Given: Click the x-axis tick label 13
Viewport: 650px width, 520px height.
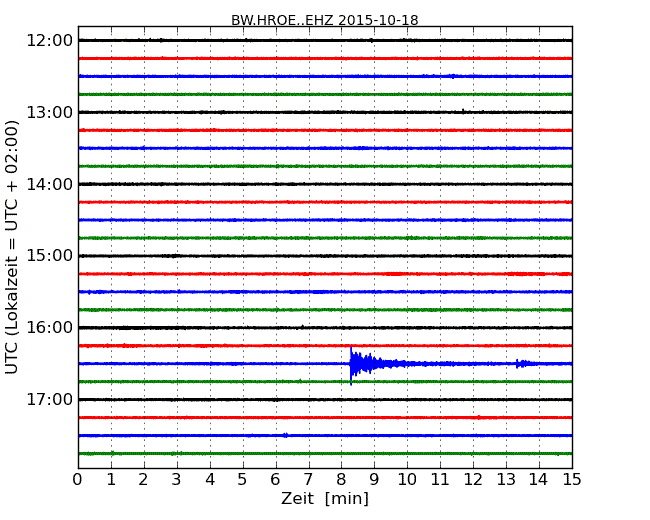Looking at the screenshot, I should click(506, 480).
